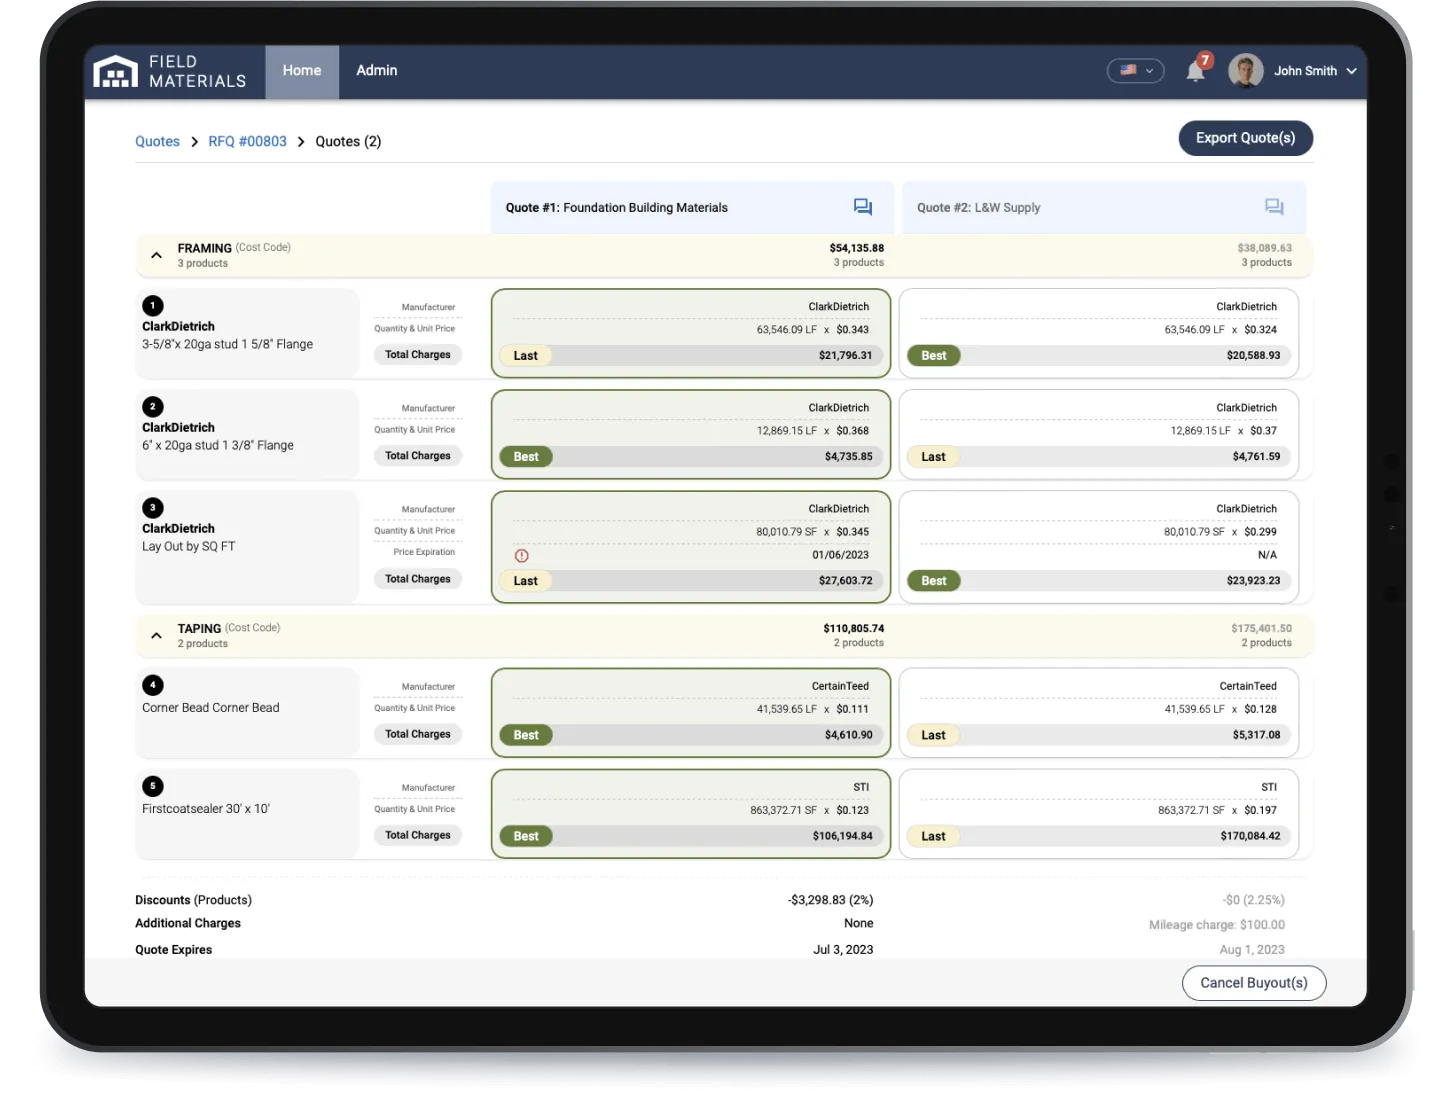Click the Total Charges label in Firstcoatsealer row
This screenshot has width=1454, height=1103.
(x=418, y=835)
